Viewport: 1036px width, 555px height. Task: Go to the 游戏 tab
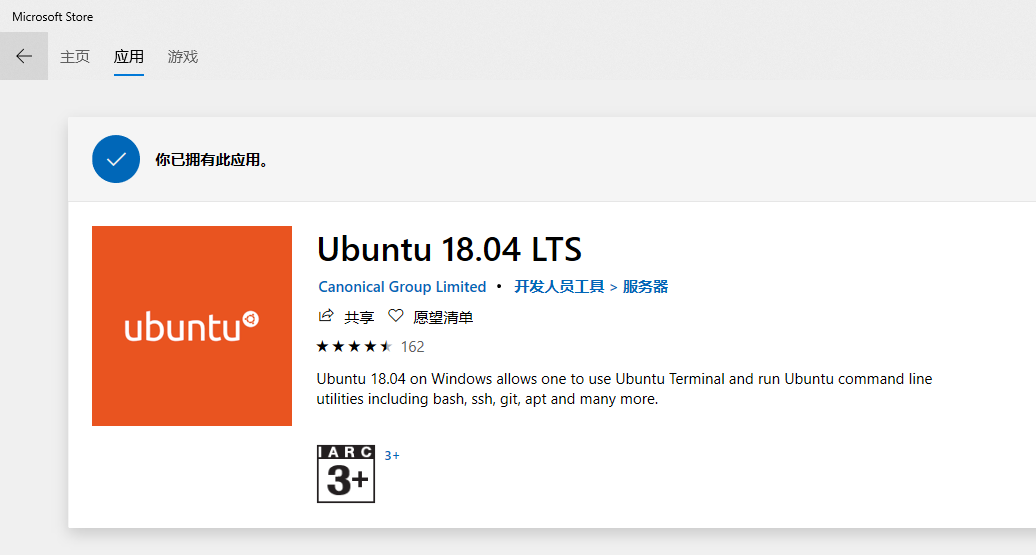tap(183, 57)
